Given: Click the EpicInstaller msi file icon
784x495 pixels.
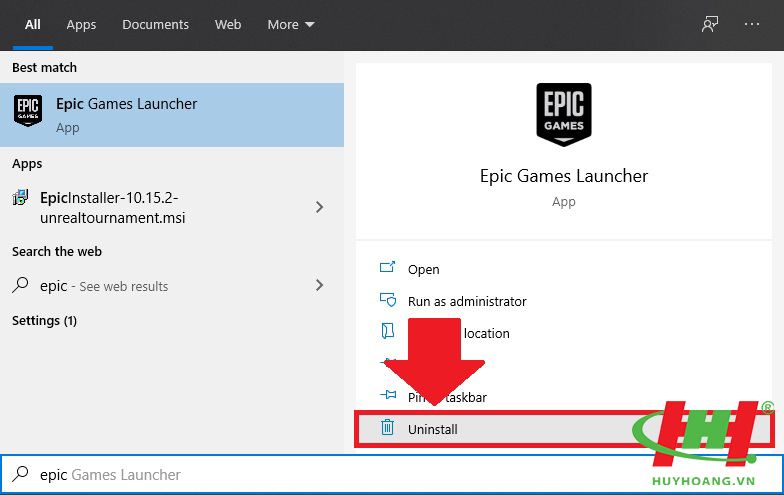Looking at the screenshot, I should tap(20, 198).
